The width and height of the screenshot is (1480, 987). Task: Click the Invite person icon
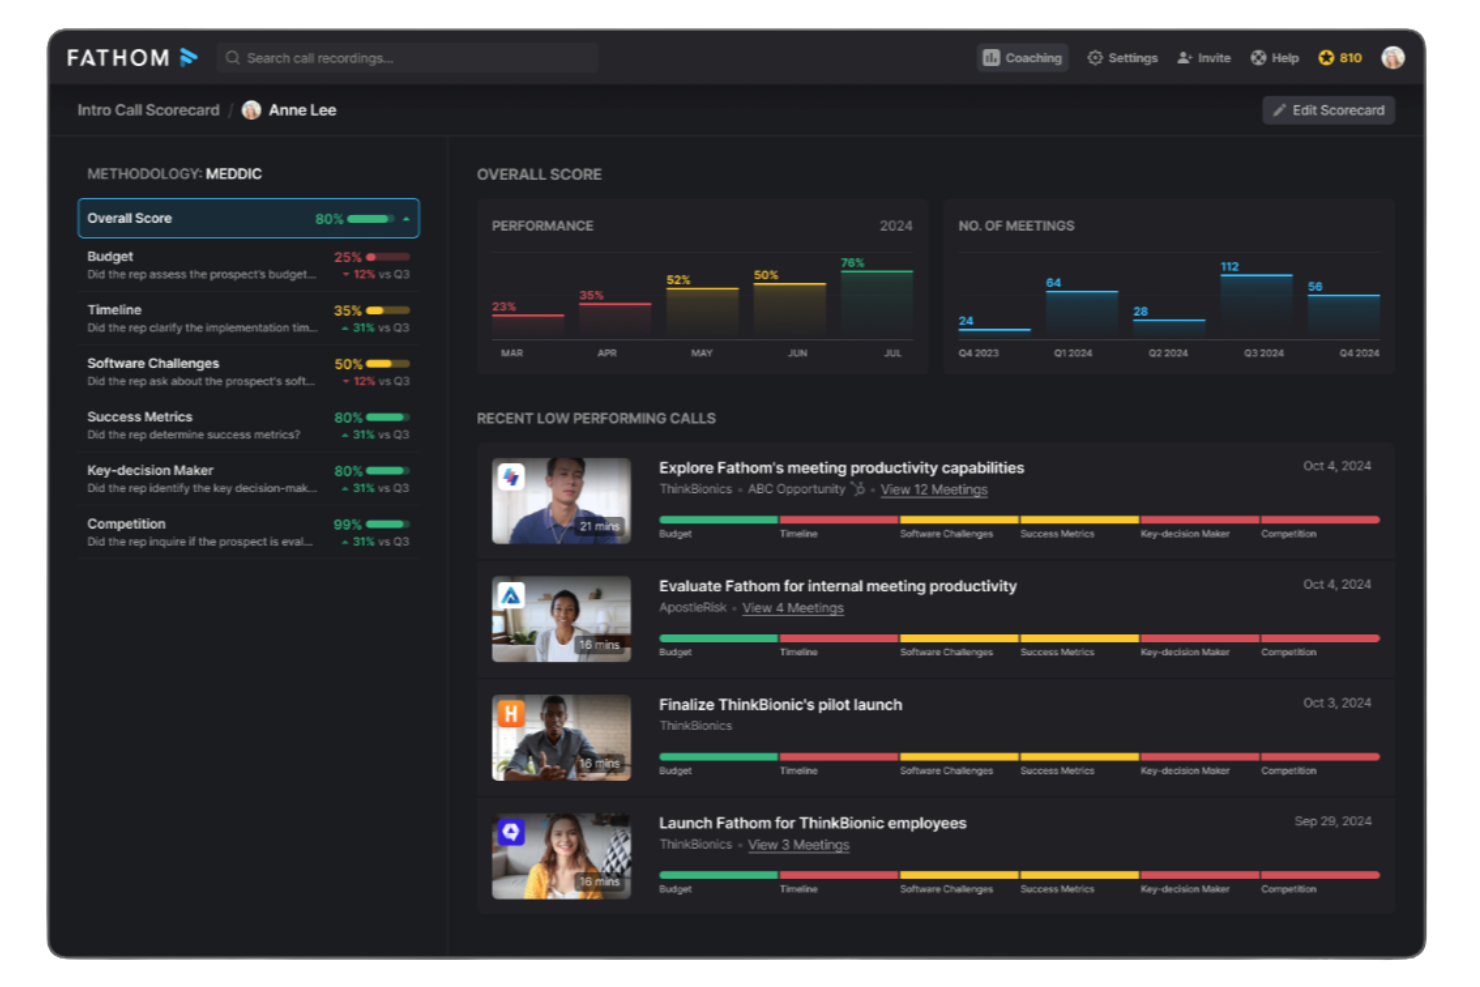tap(1184, 58)
